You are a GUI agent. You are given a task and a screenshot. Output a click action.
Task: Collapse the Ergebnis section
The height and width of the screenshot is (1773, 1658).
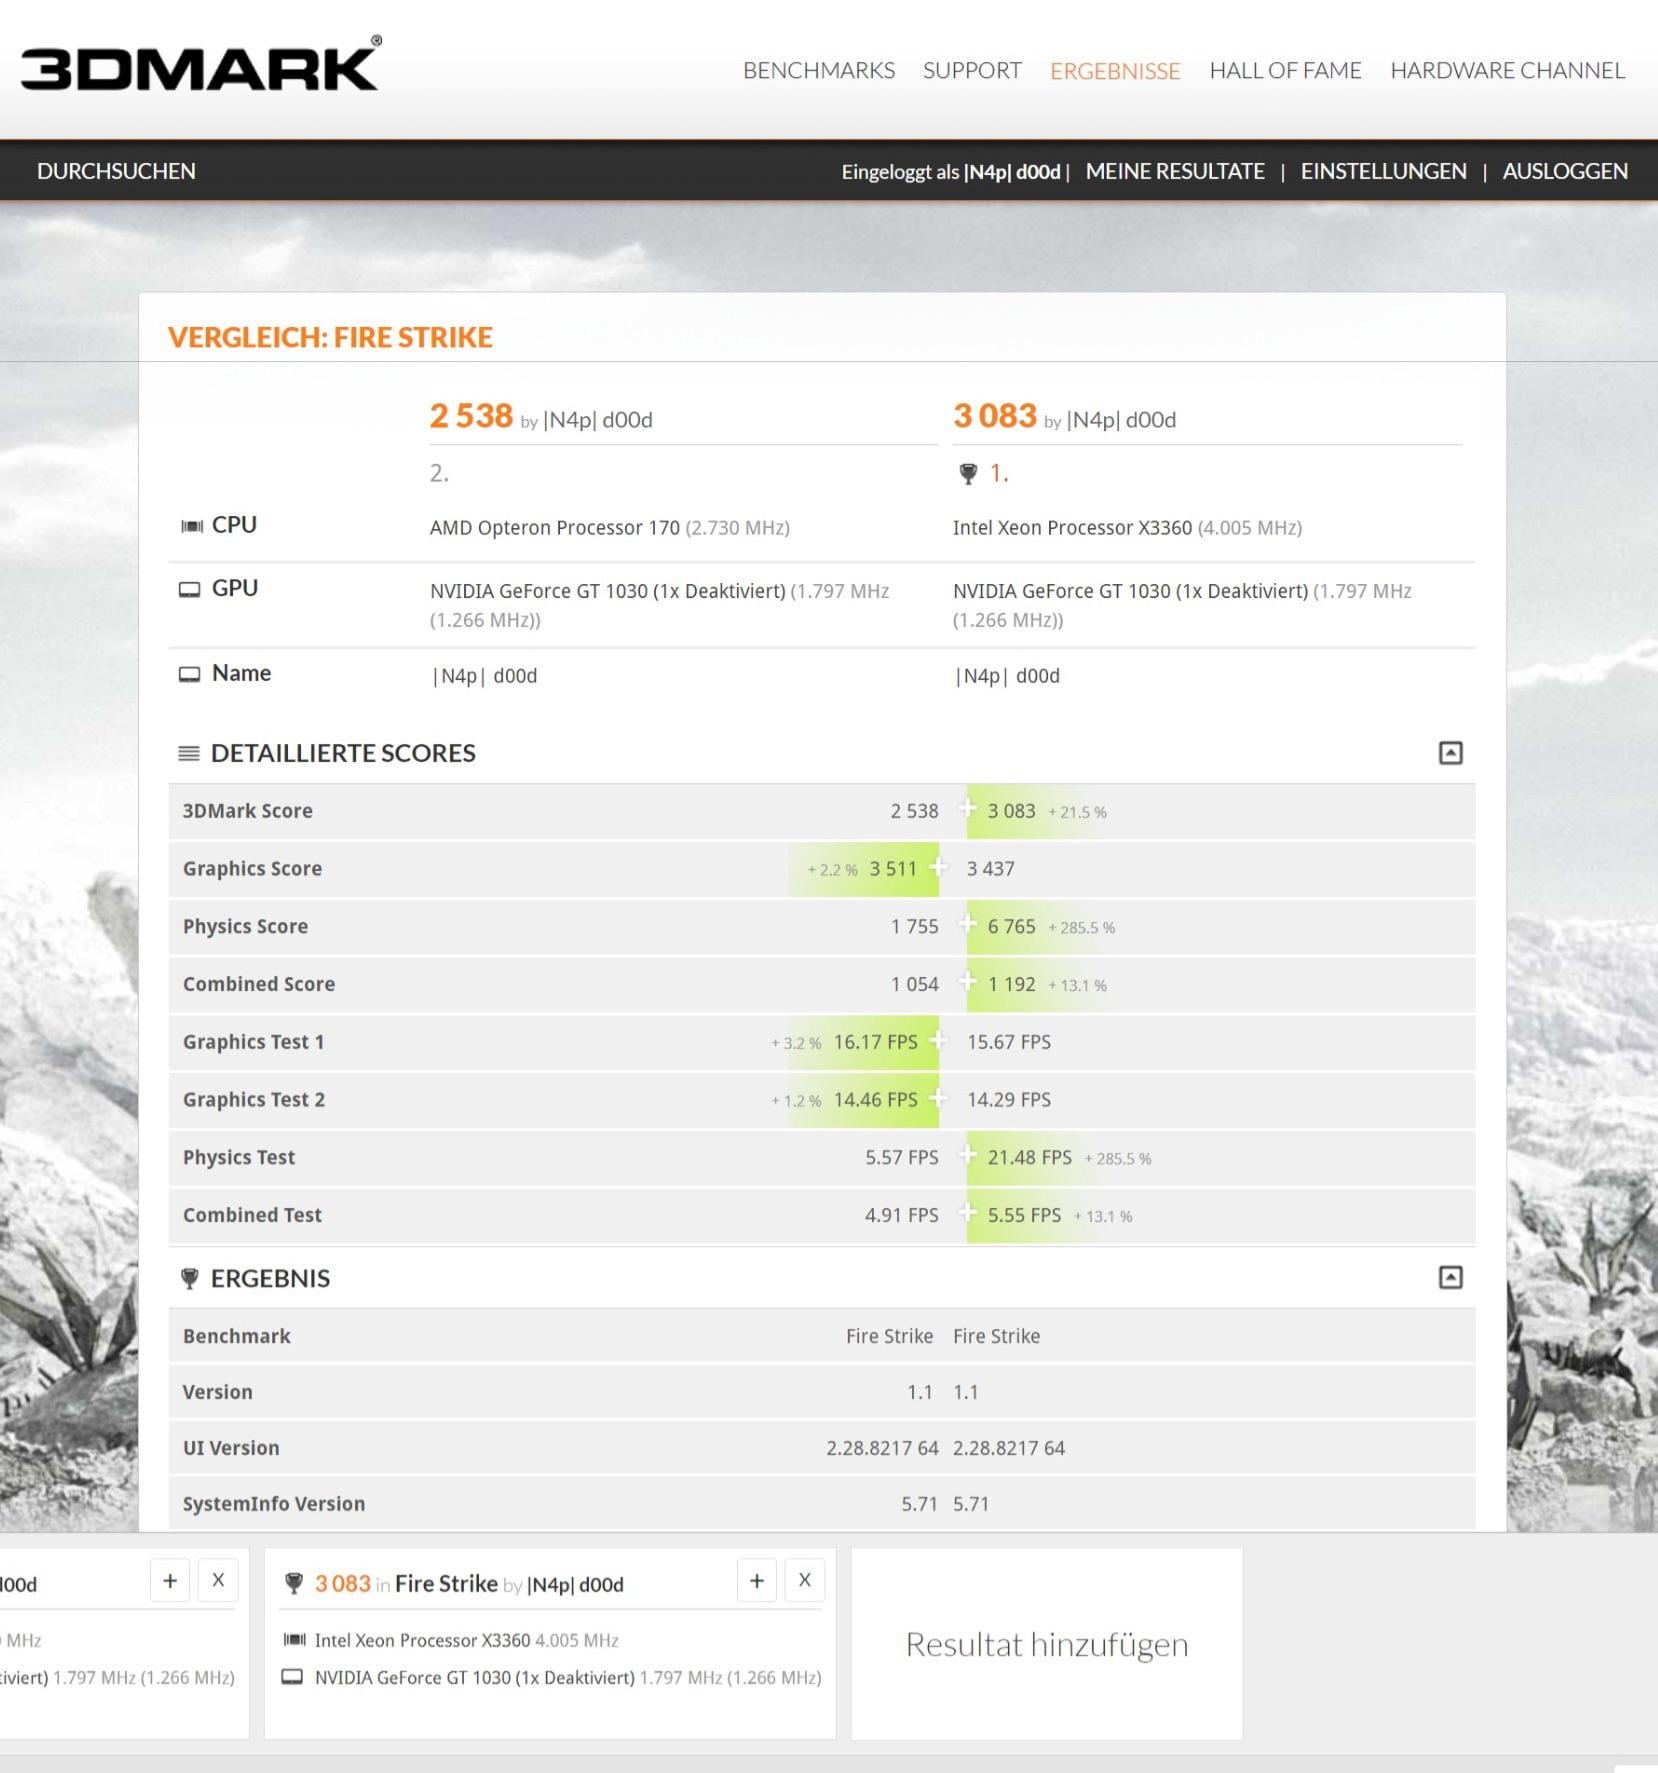(x=1450, y=1277)
